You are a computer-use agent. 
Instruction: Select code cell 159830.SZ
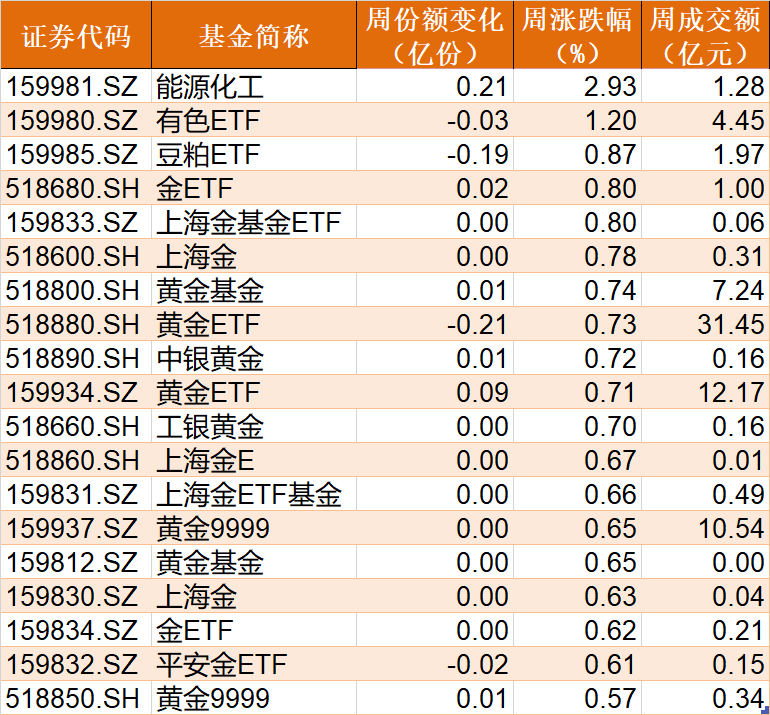[x=76, y=596]
